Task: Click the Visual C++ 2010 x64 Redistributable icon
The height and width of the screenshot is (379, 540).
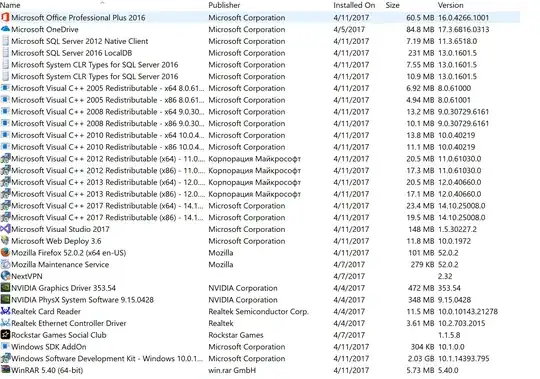Action: [x=5, y=135]
